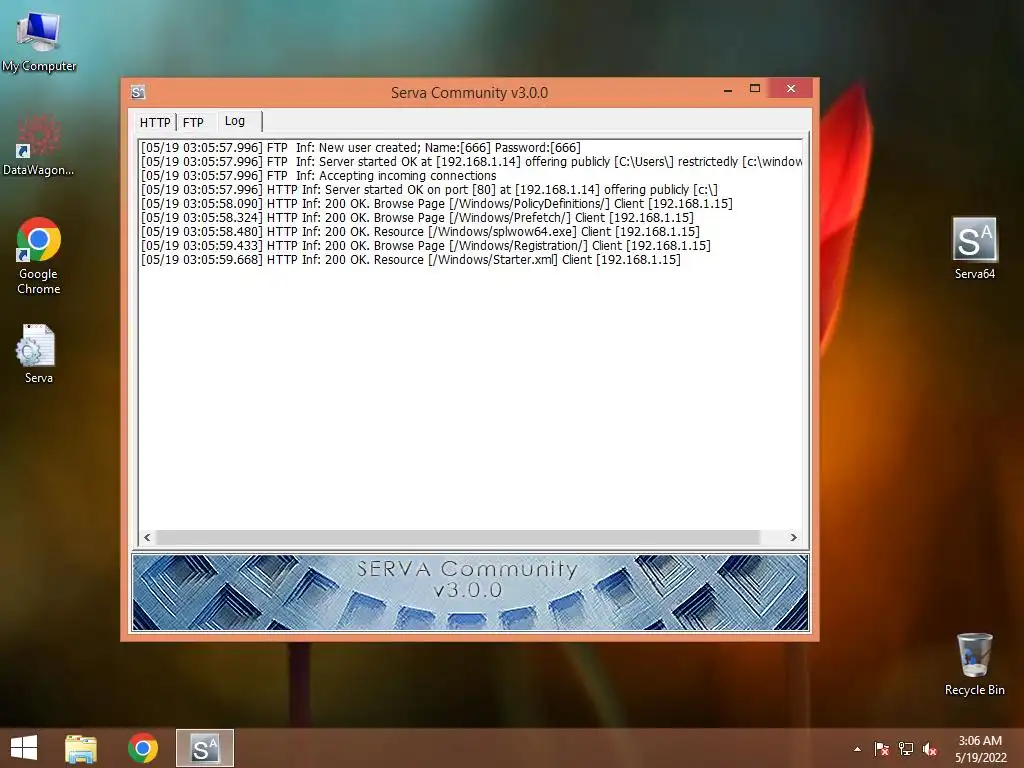
Task: Click the HTTP 'Server started OK on port [80]' line
Action: pos(429,189)
